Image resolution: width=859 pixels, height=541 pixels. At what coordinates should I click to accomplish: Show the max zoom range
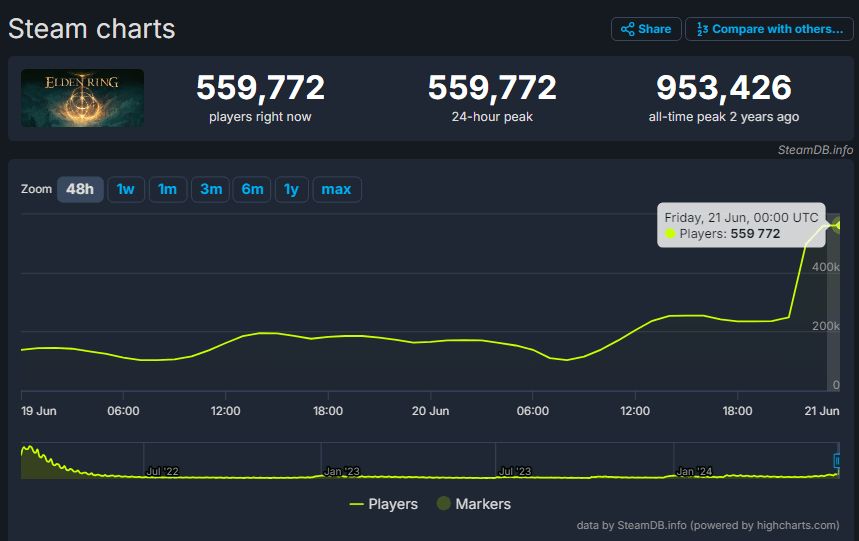[336, 189]
